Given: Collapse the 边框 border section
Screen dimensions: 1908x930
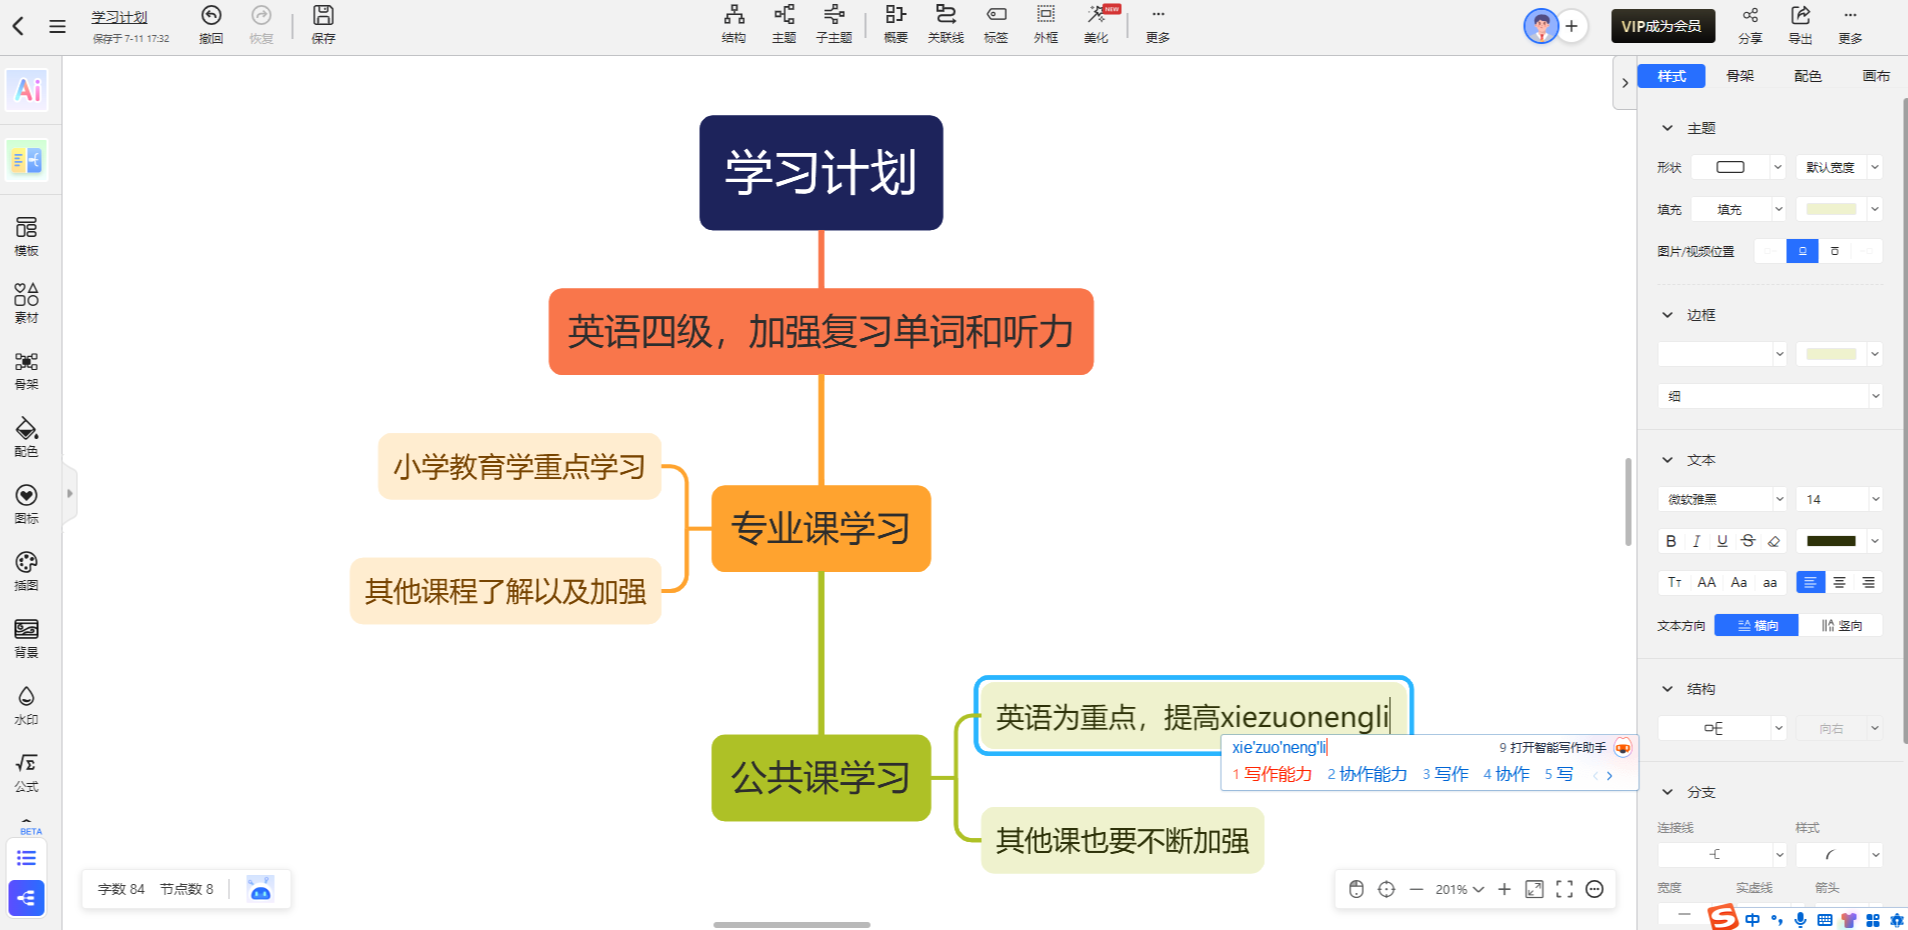Looking at the screenshot, I should point(1667,315).
